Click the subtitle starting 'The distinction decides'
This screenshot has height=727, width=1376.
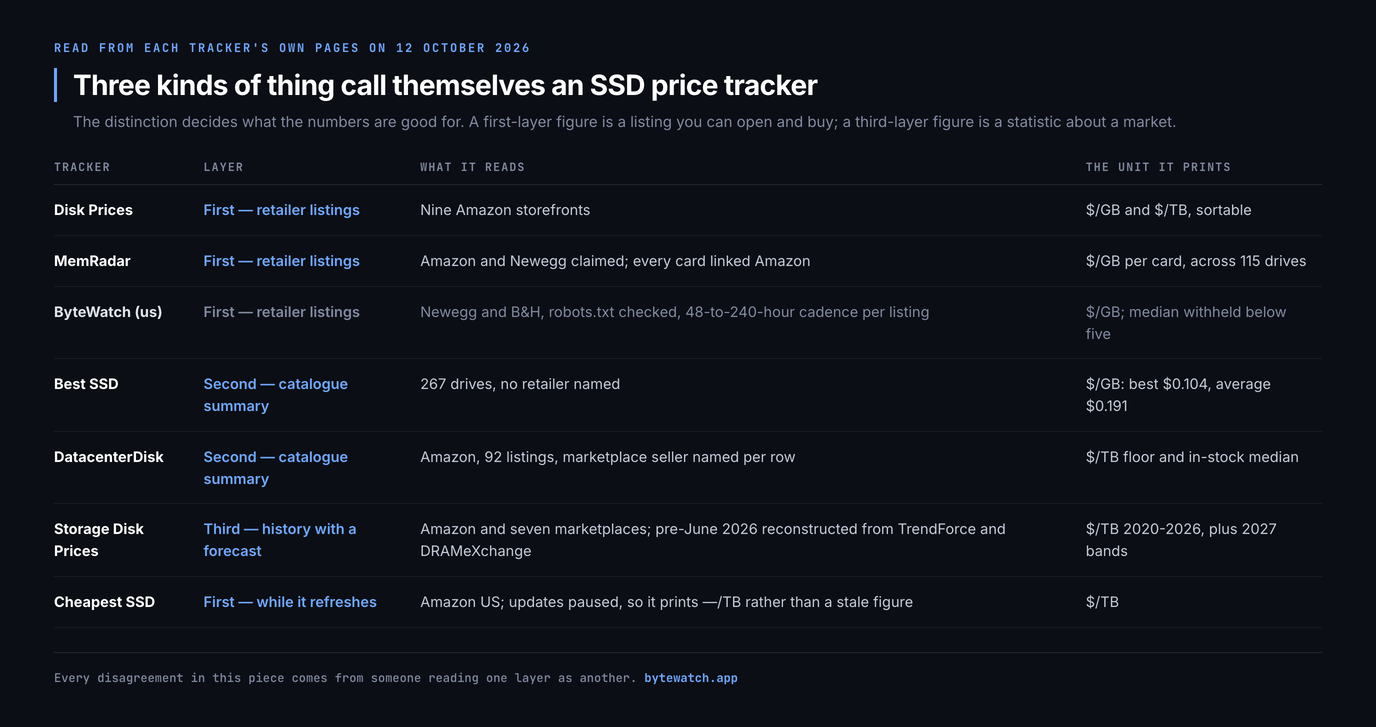624,122
